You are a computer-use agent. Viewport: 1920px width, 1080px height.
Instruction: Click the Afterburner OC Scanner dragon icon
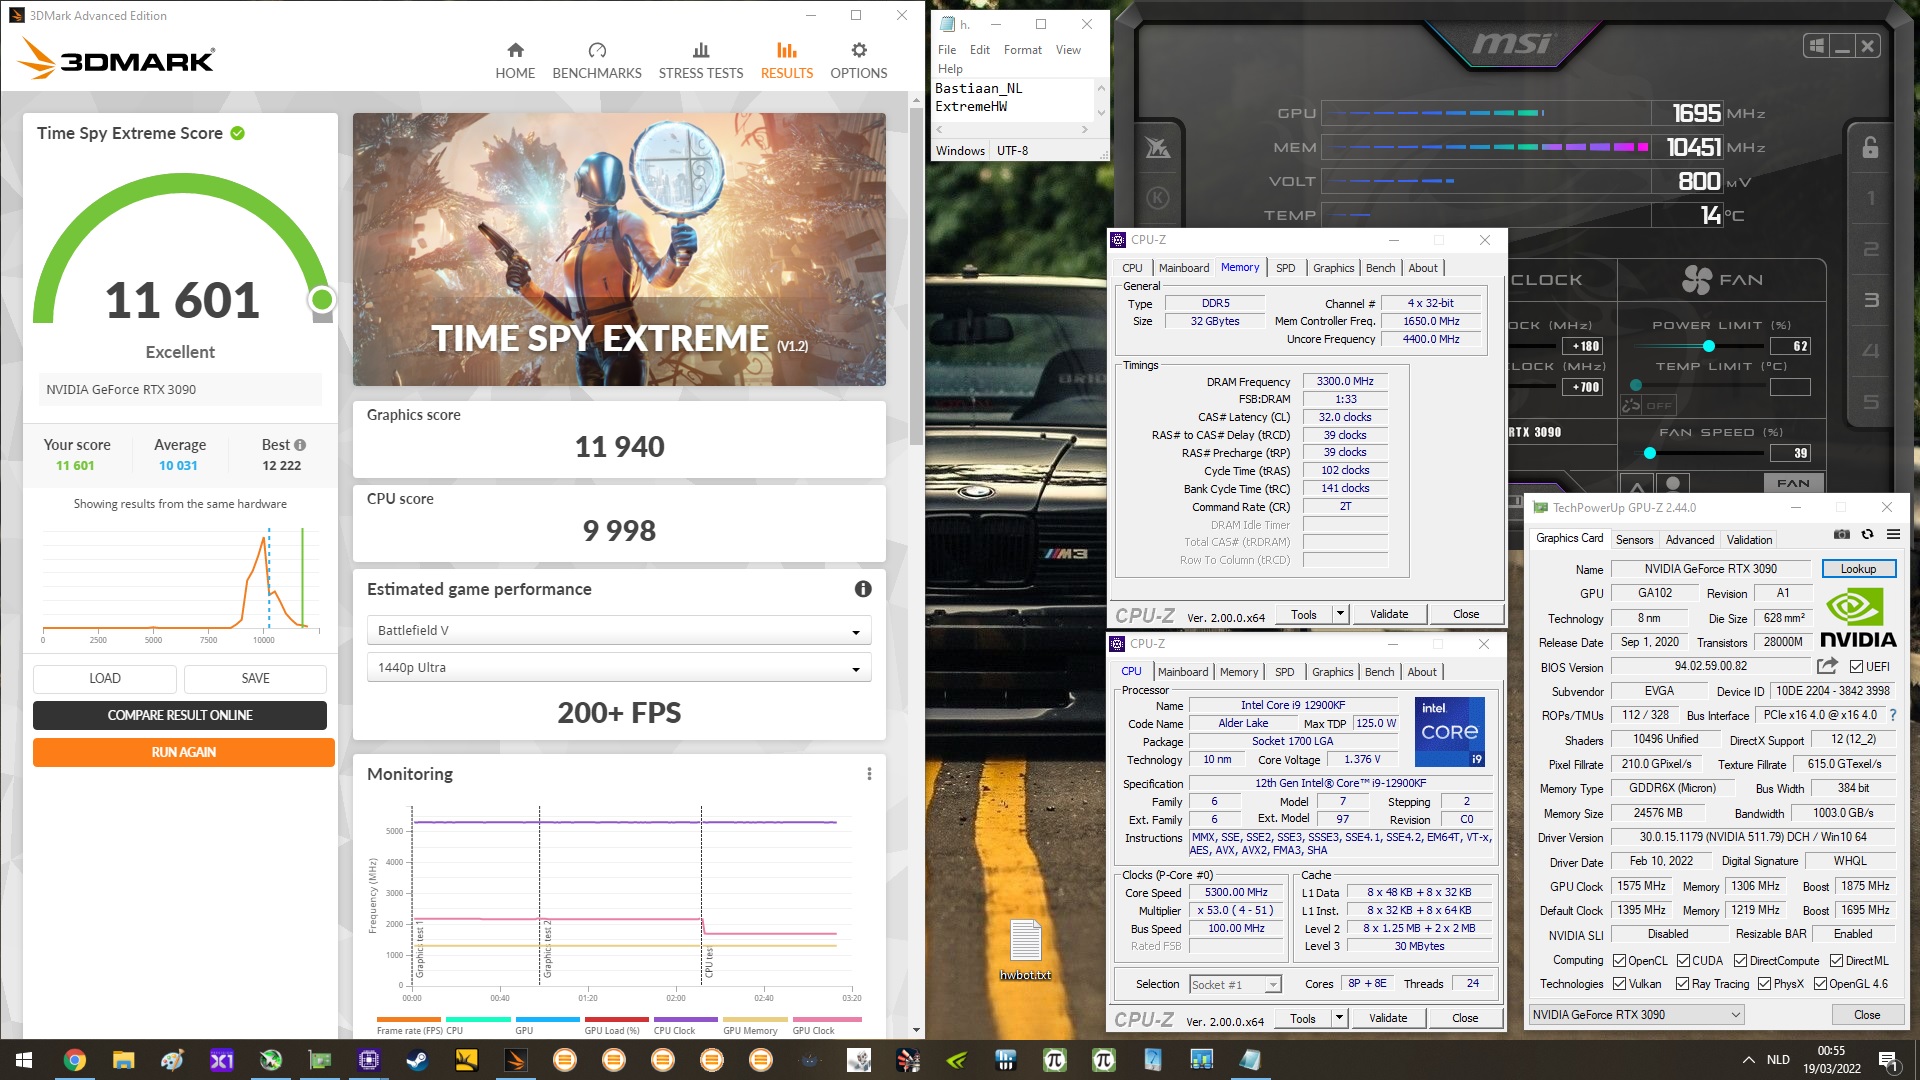click(x=1158, y=148)
